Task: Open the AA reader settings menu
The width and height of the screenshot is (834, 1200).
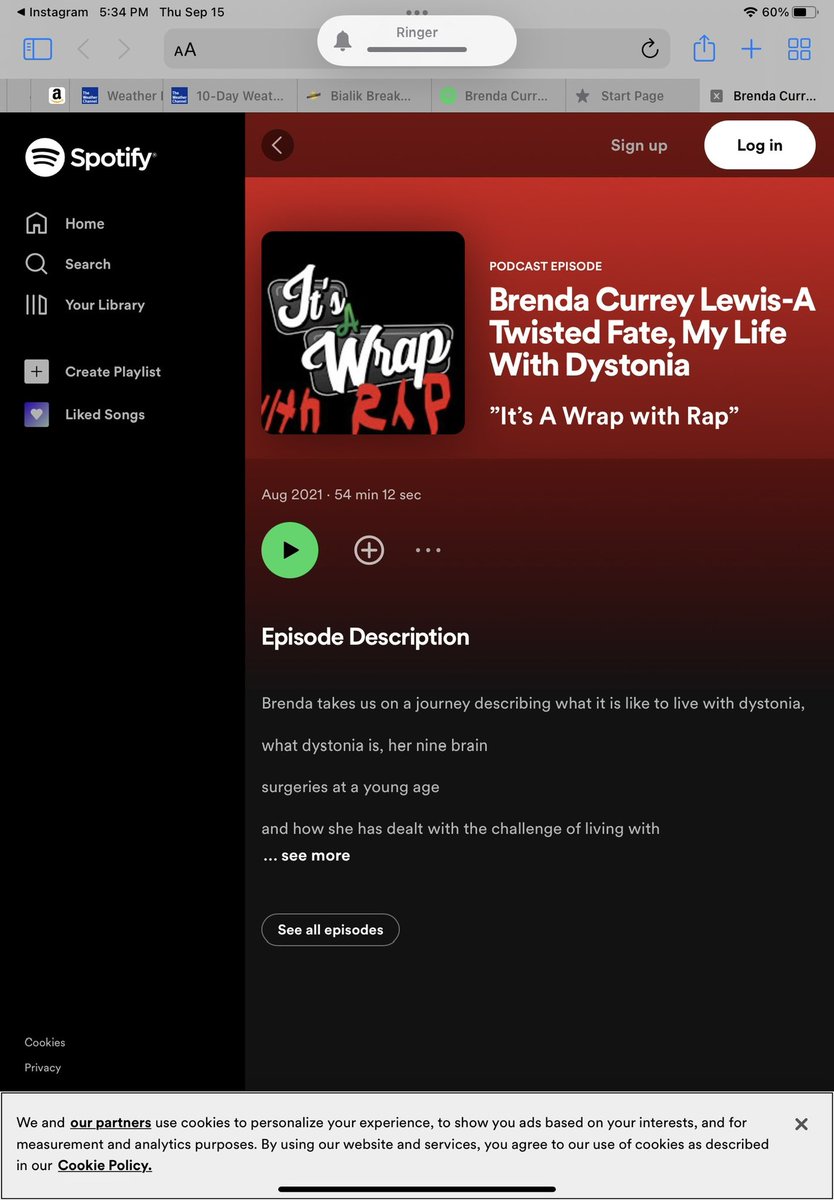Action: pyautogui.click(x=185, y=49)
